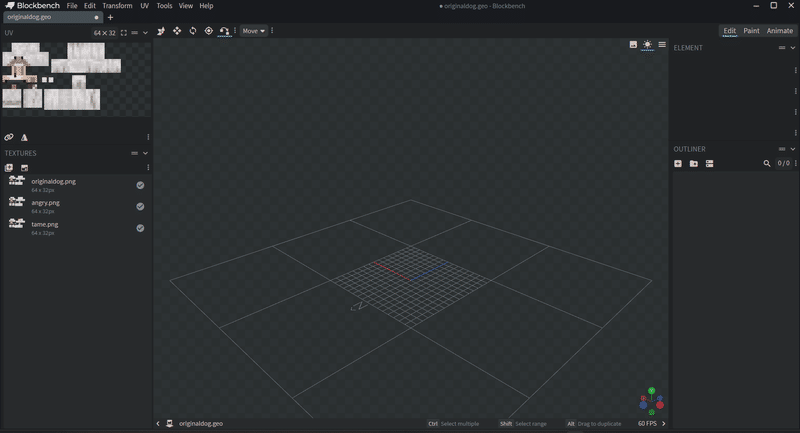
Task: Click the originaldog.geo status bar name
Action: coord(201,424)
